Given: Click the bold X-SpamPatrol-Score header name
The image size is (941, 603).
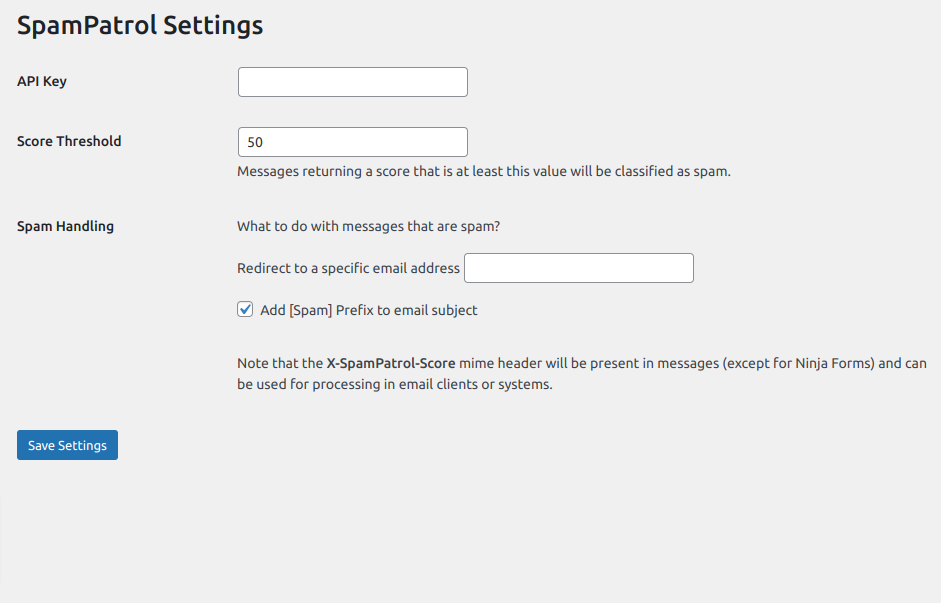Looking at the screenshot, I should point(391,363).
